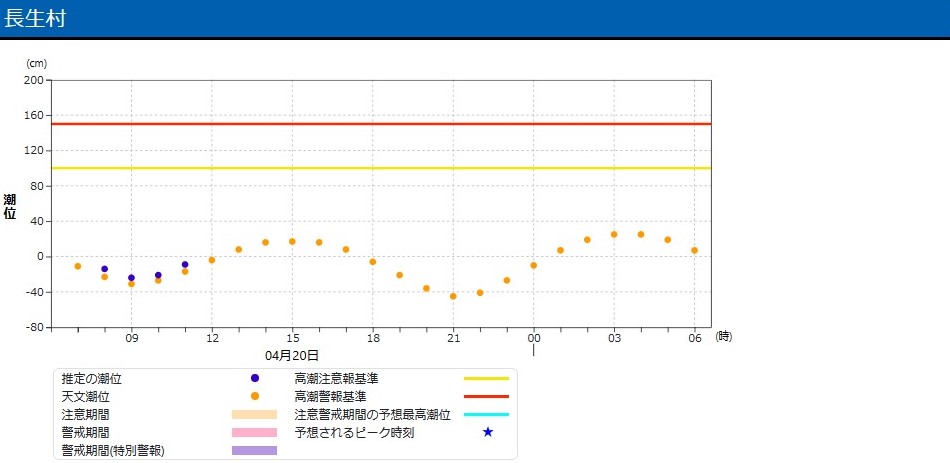Screen dimensions: 950x463
Task: Click the 200 label on the tide axis
Action: coord(35,80)
